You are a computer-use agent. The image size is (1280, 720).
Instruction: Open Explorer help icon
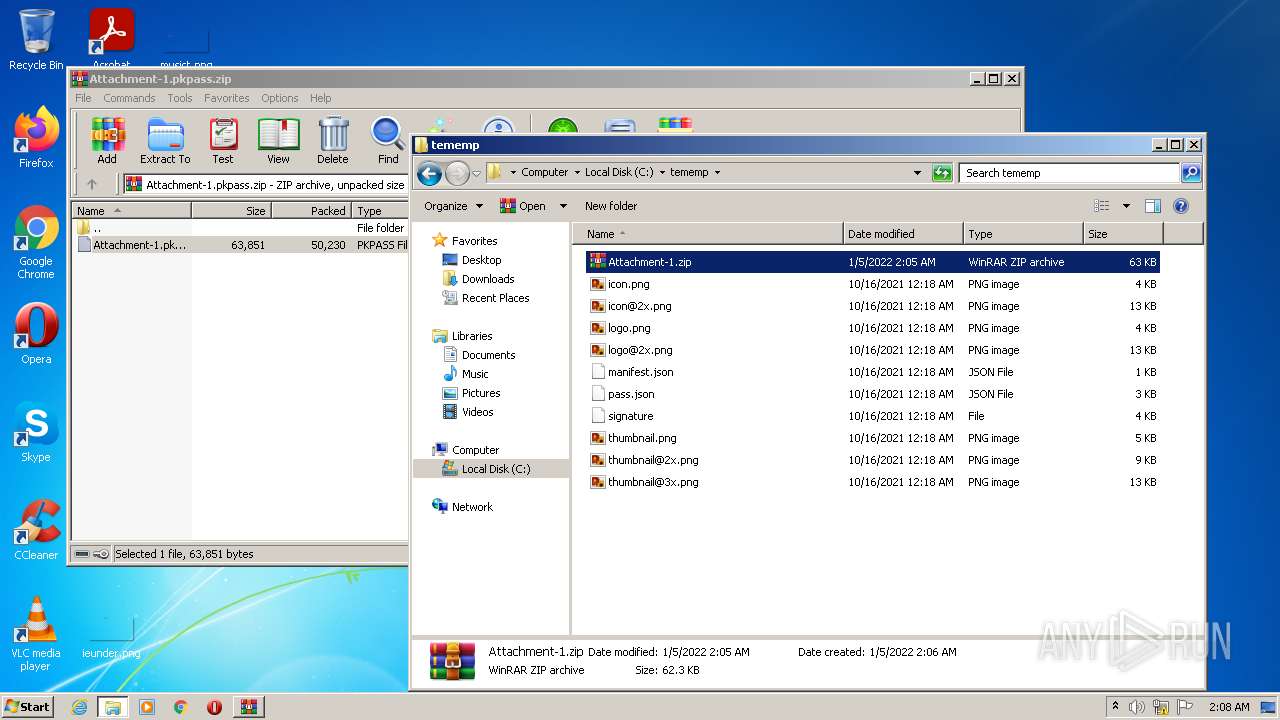tap(1181, 206)
